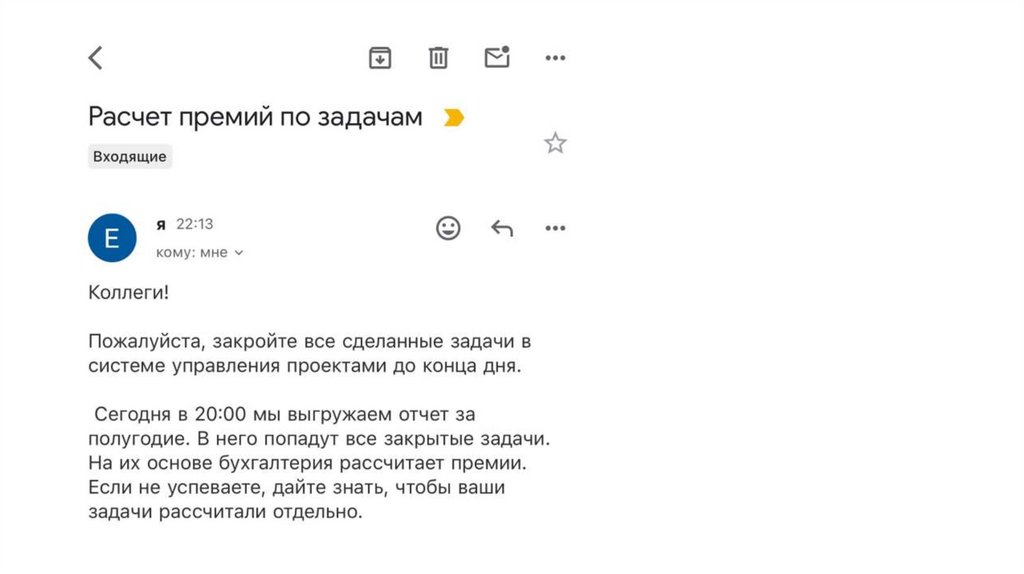Open the message's three-dot options menu
The image size is (1024, 574).
coord(555,229)
